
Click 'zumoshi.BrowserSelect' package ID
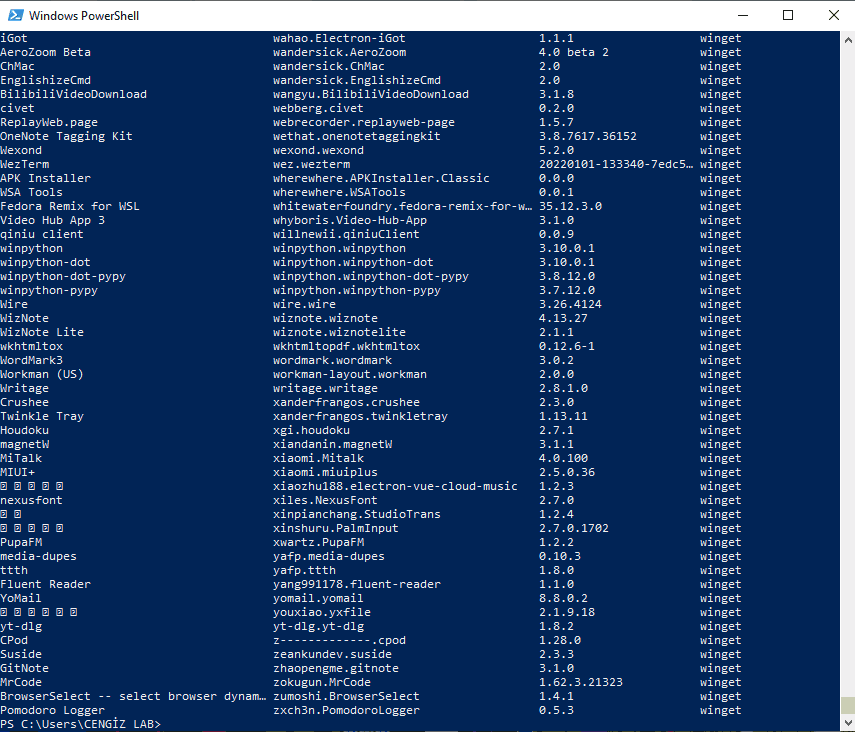click(346, 696)
